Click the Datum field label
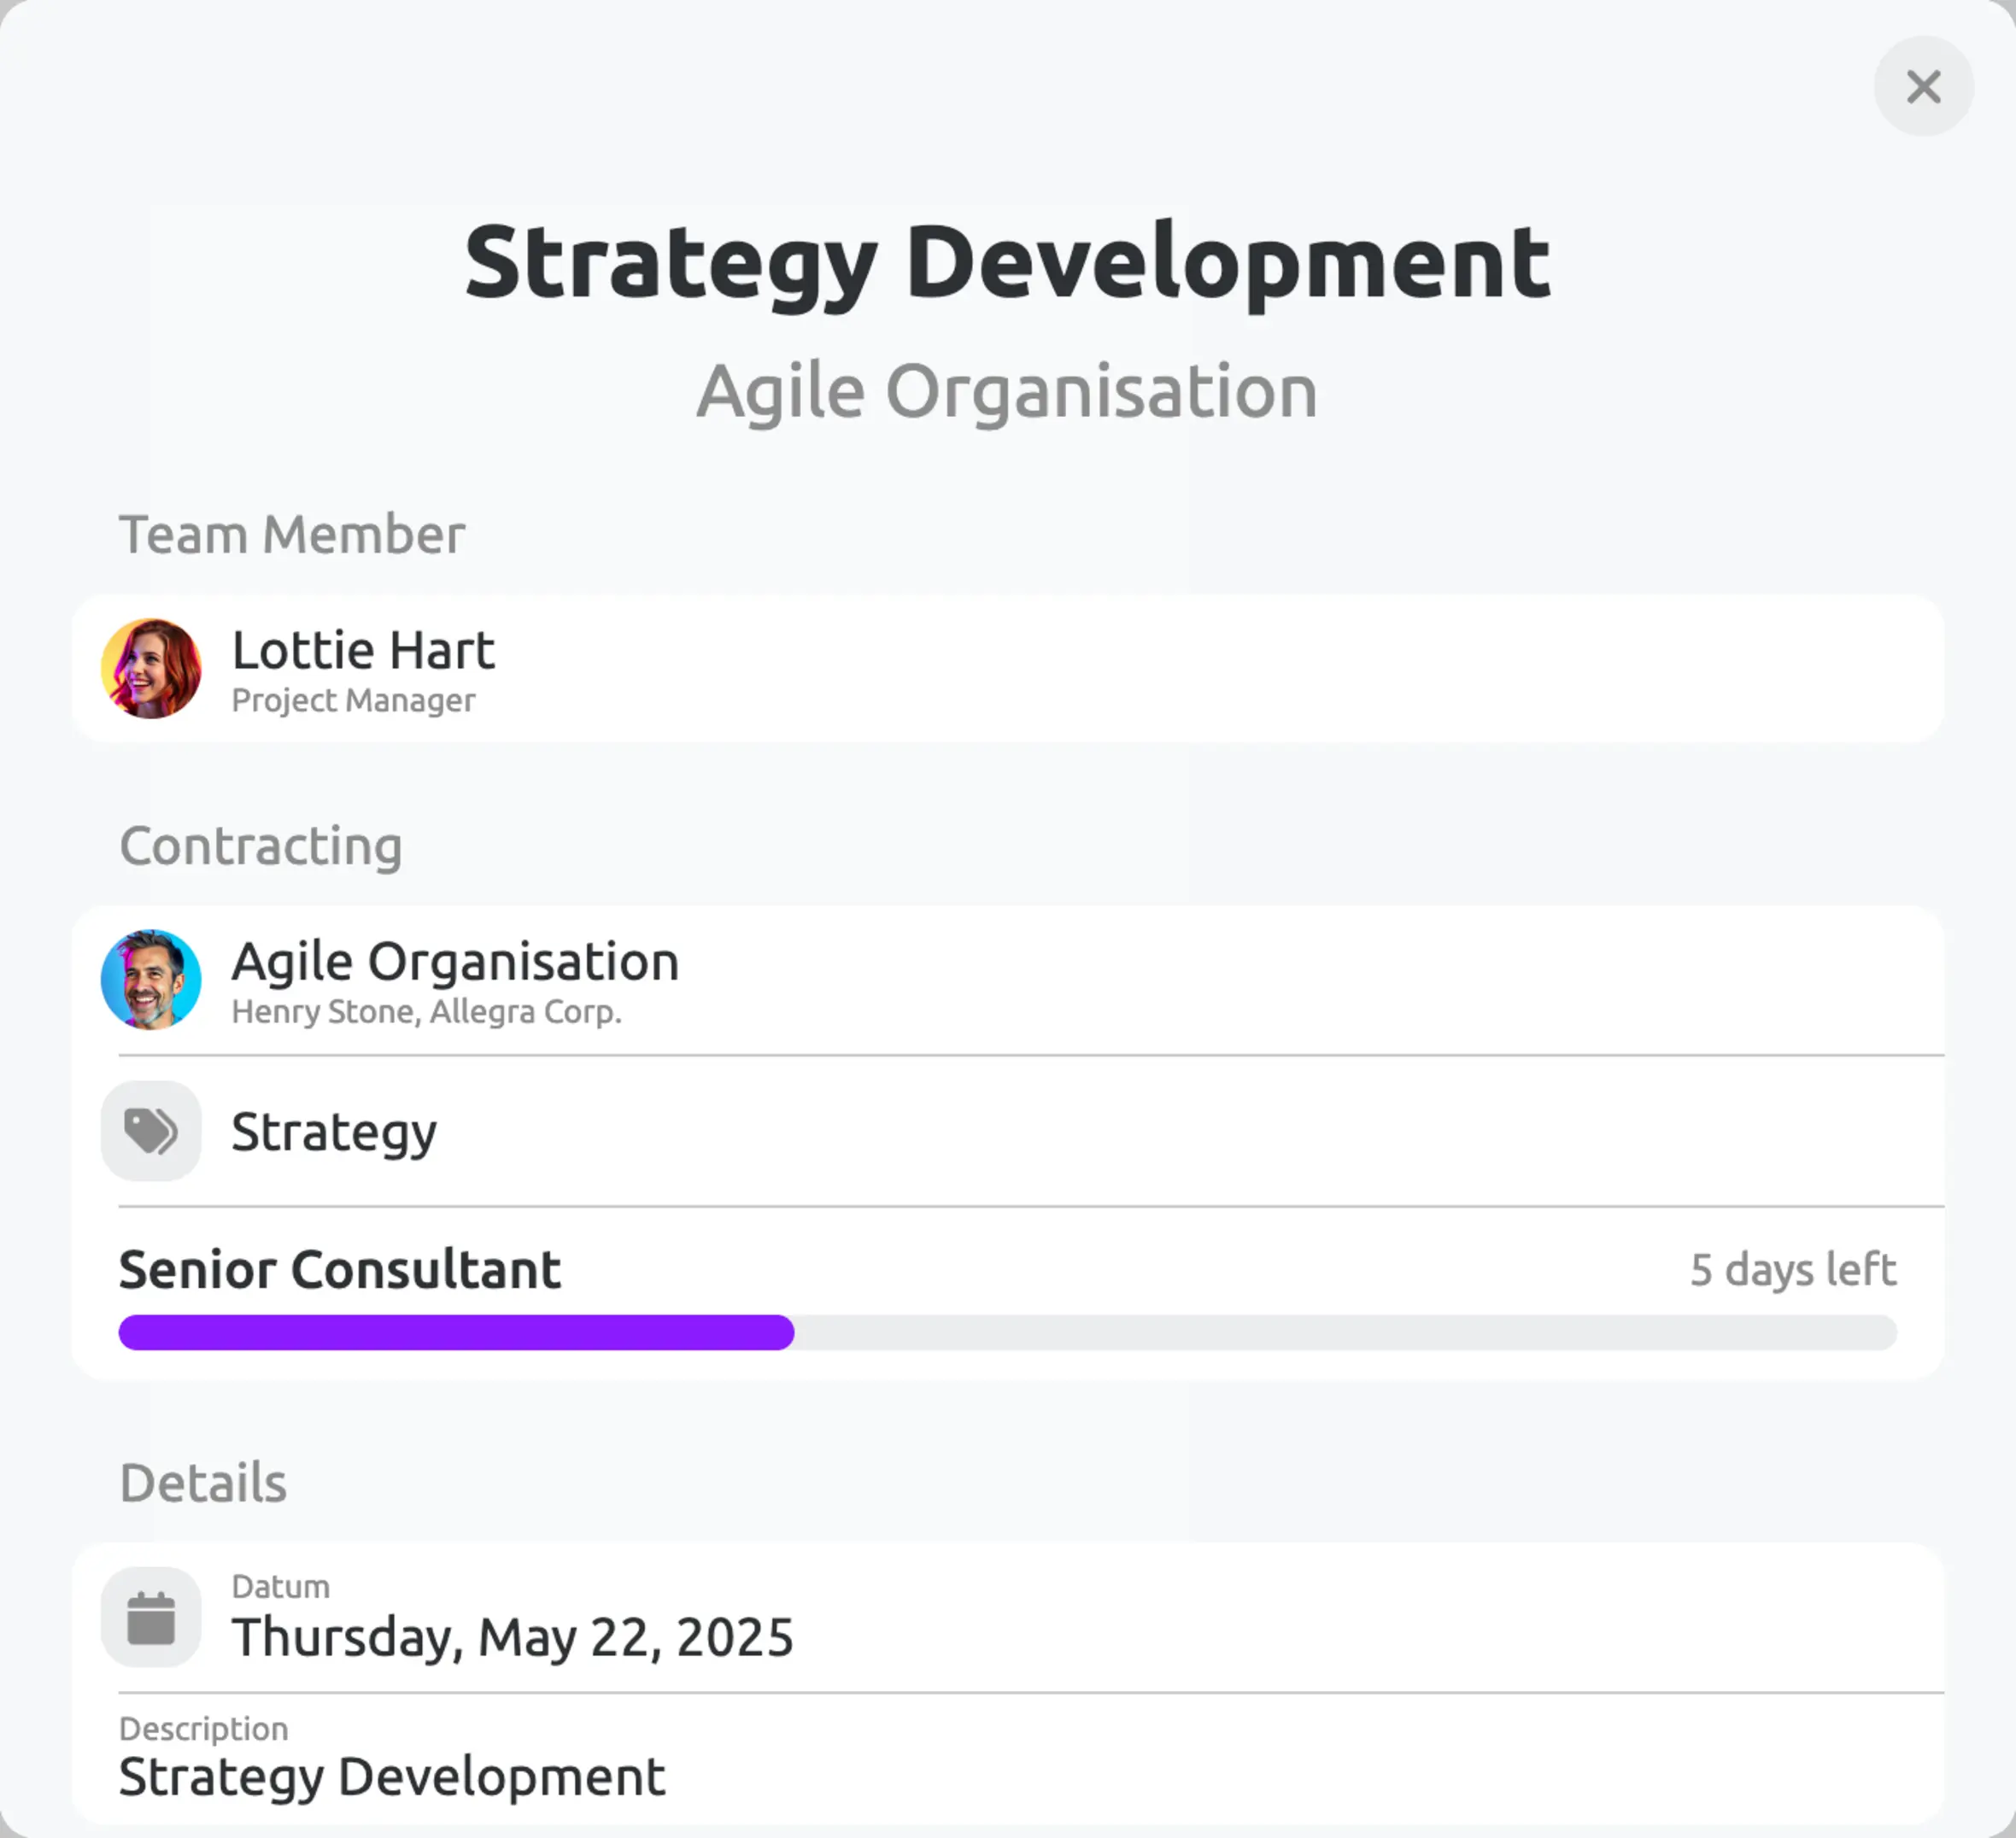This screenshot has height=1838, width=2016. (281, 1586)
